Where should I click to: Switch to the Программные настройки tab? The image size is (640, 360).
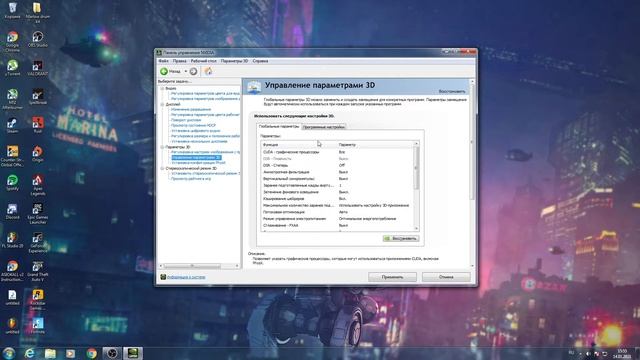click(324, 127)
